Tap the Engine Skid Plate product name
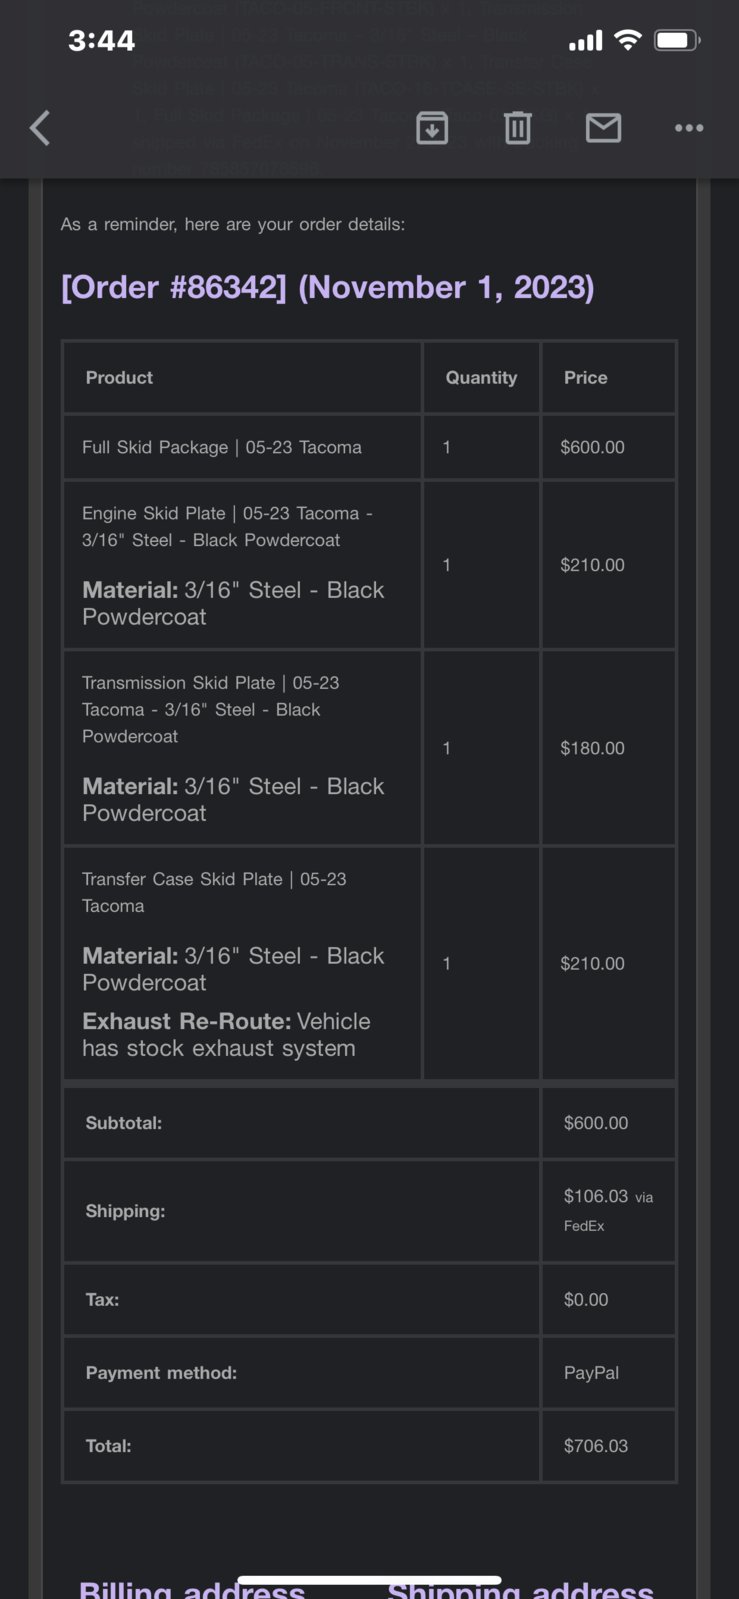The image size is (739, 1599). 227,526
